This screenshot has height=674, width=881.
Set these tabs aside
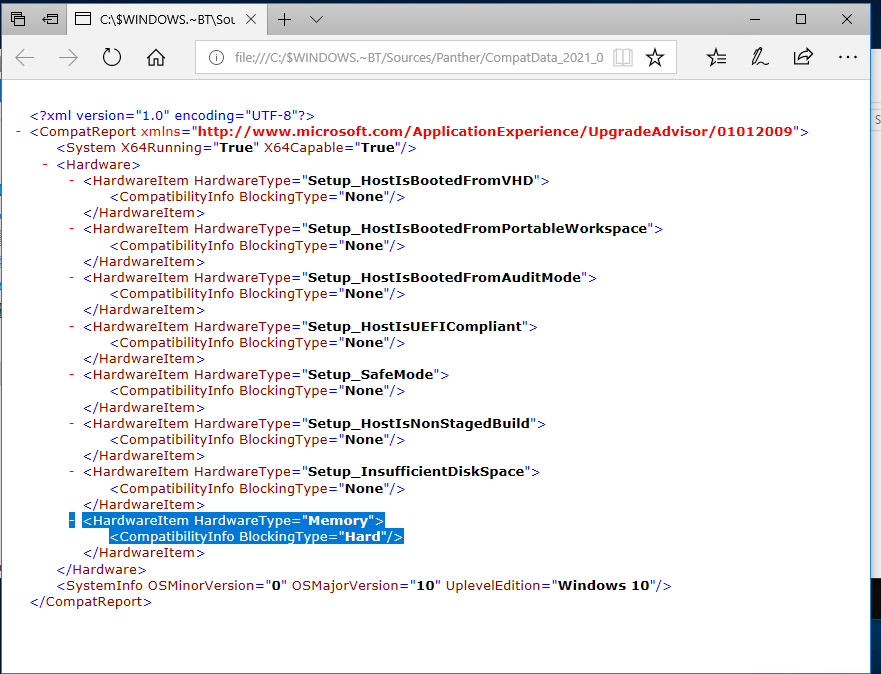(x=50, y=19)
